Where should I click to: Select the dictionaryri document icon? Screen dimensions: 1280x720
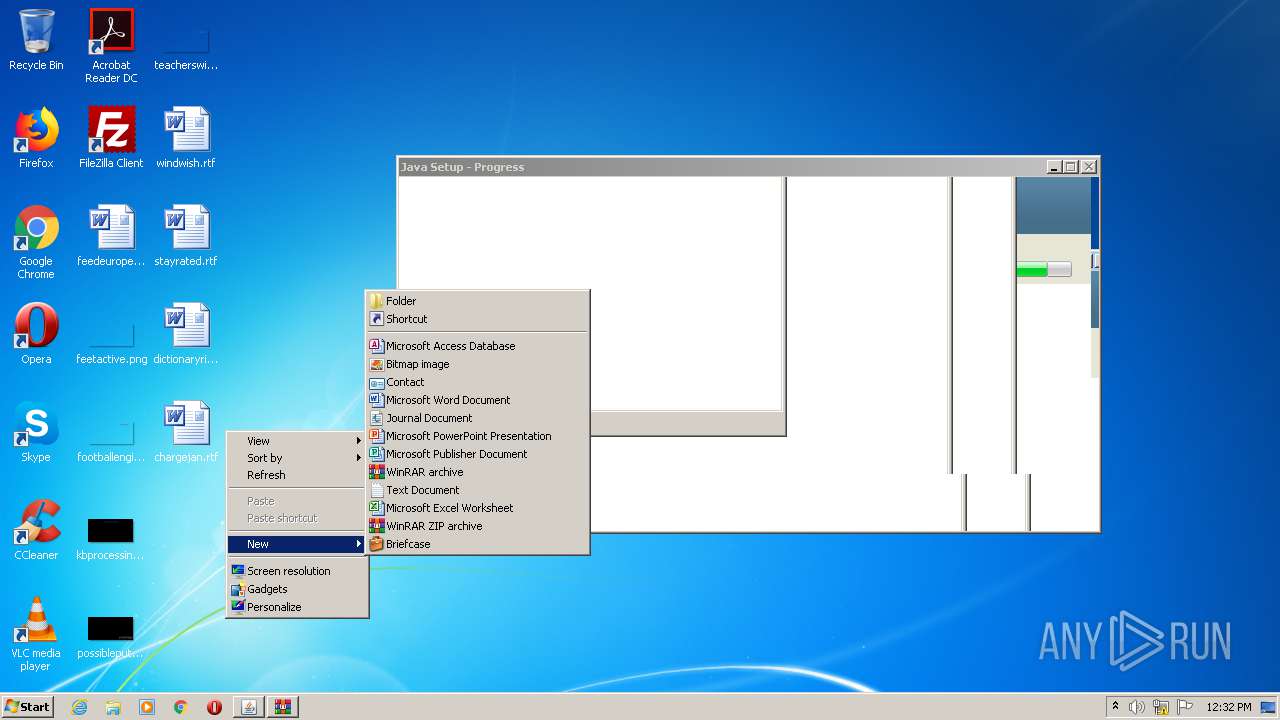click(x=186, y=334)
